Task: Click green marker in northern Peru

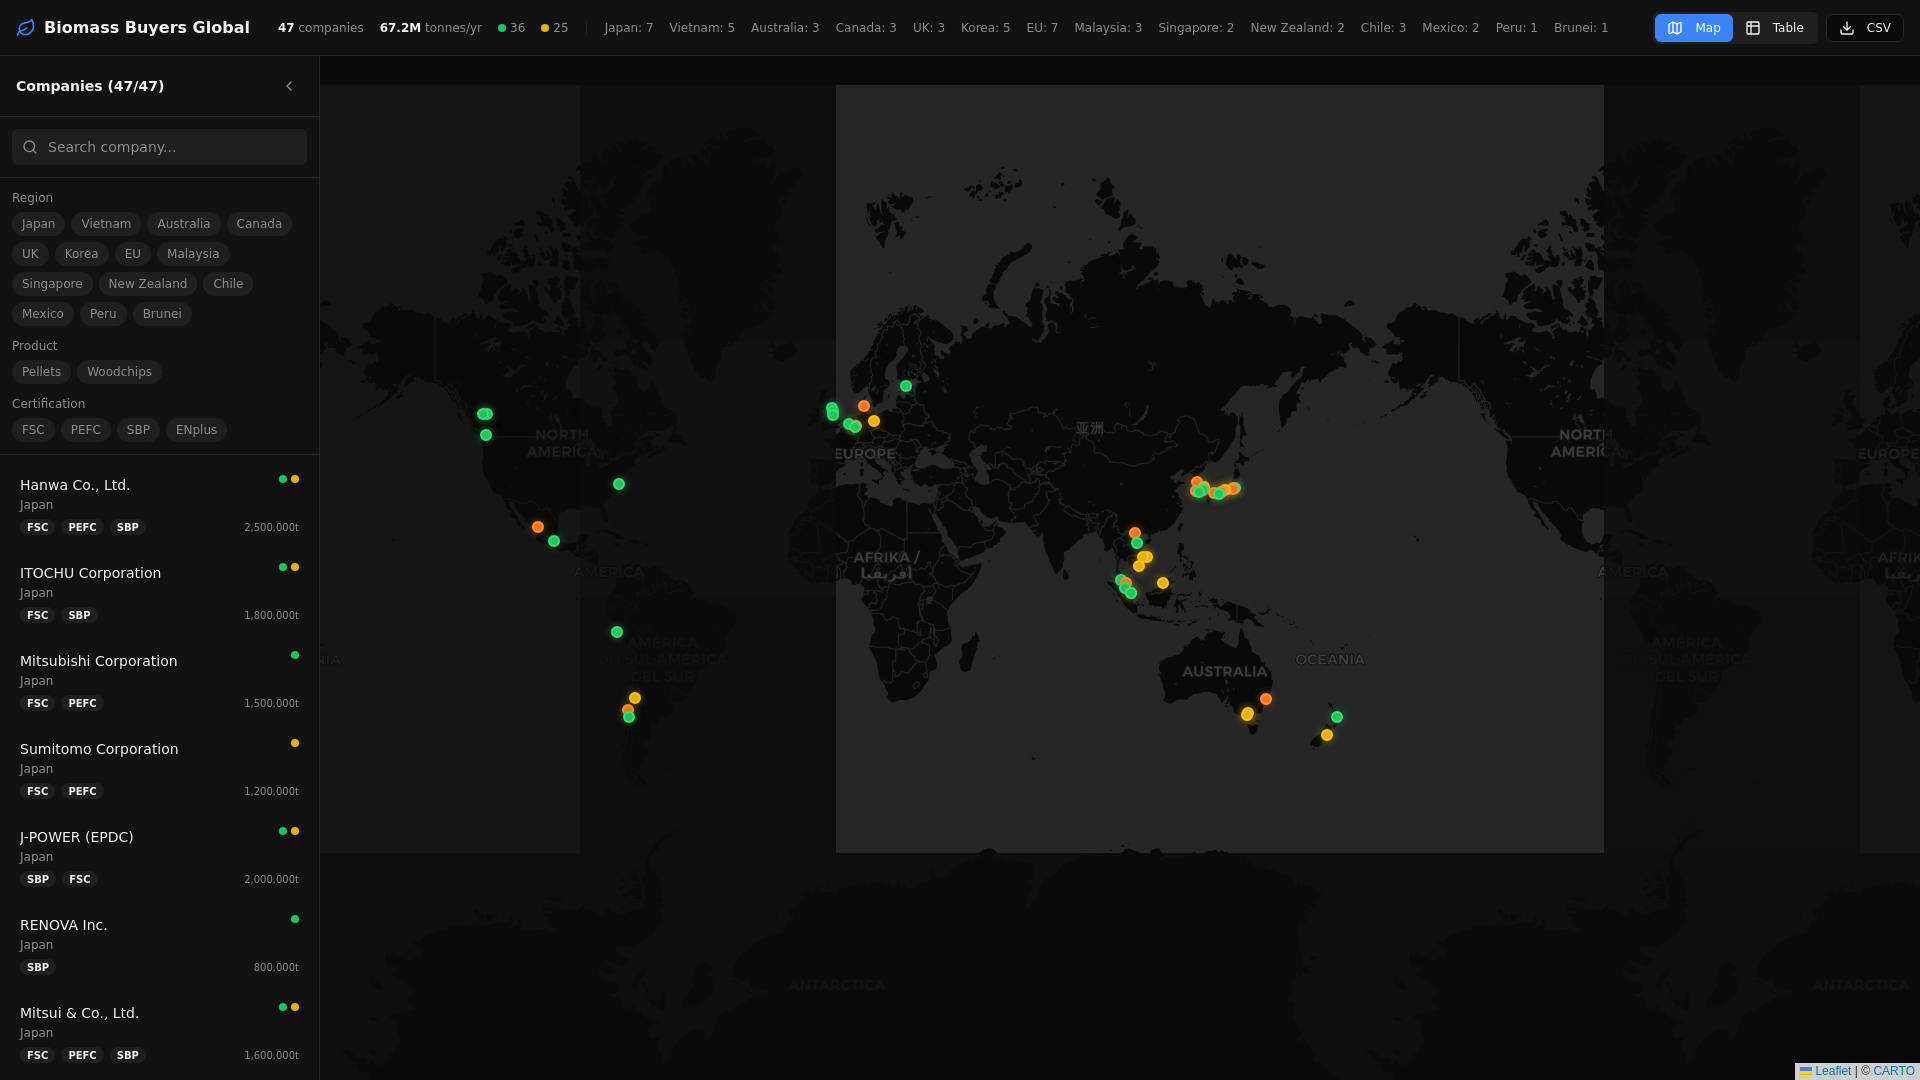Action: [x=617, y=632]
